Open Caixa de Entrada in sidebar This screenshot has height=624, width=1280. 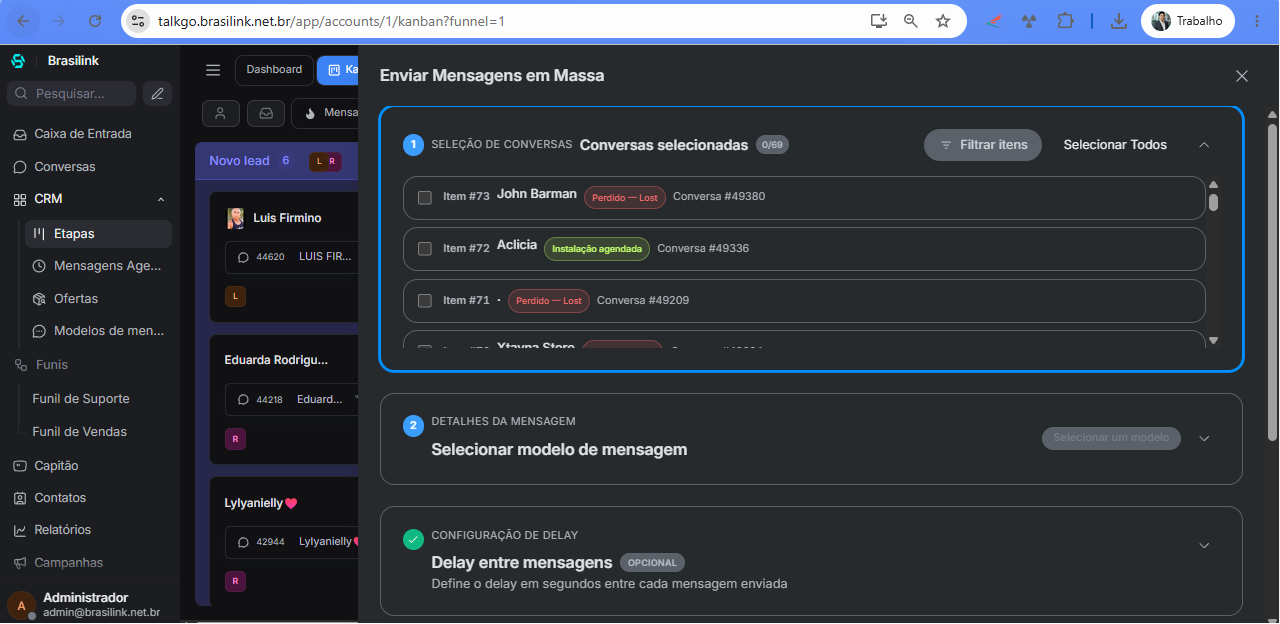tap(83, 134)
